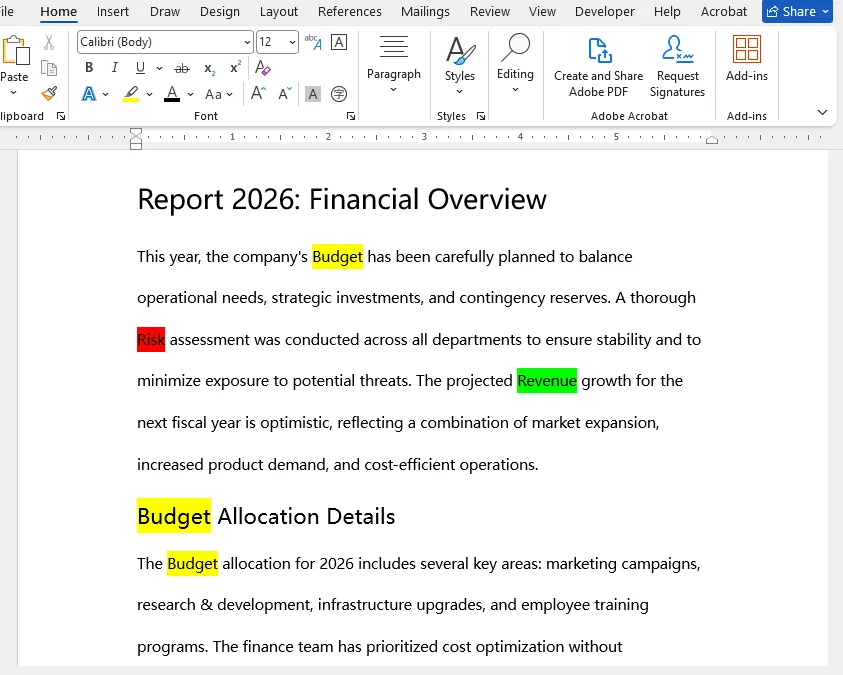This screenshot has width=843, height=675.
Task: Apply Superscript formatting
Action: pyautogui.click(x=233, y=67)
